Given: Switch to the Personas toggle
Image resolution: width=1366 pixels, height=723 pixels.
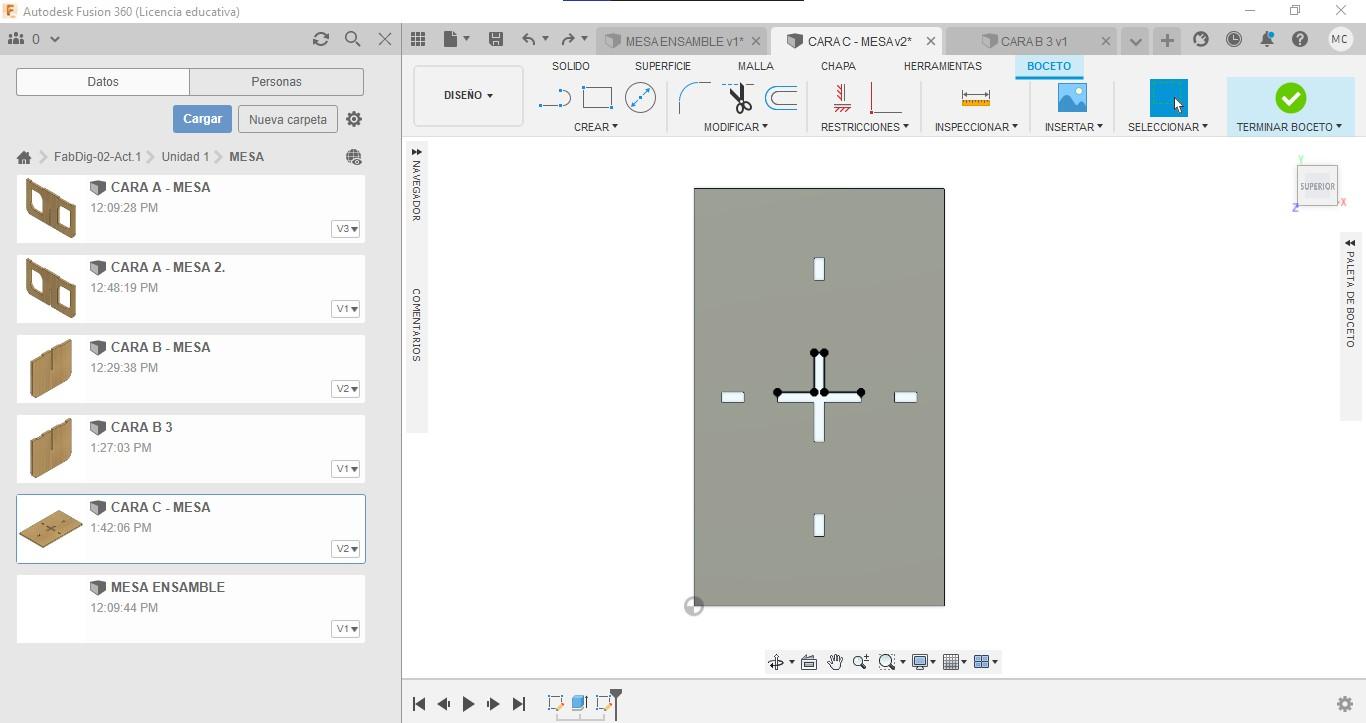Looking at the screenshot, I should pos(276,82).
